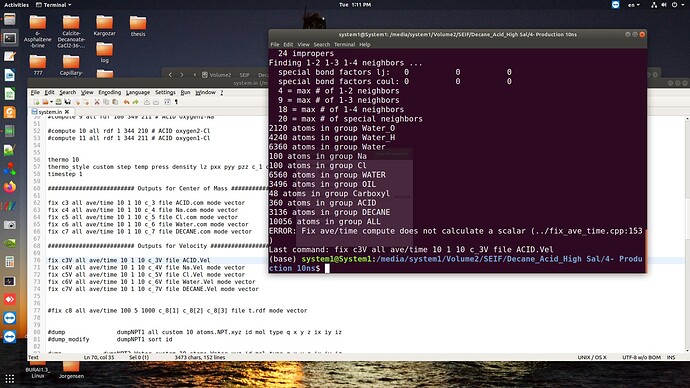Viewport: 690px width, 388px height.
Task: Click editor vertical scrollbar
Action: tap(687, 233)
